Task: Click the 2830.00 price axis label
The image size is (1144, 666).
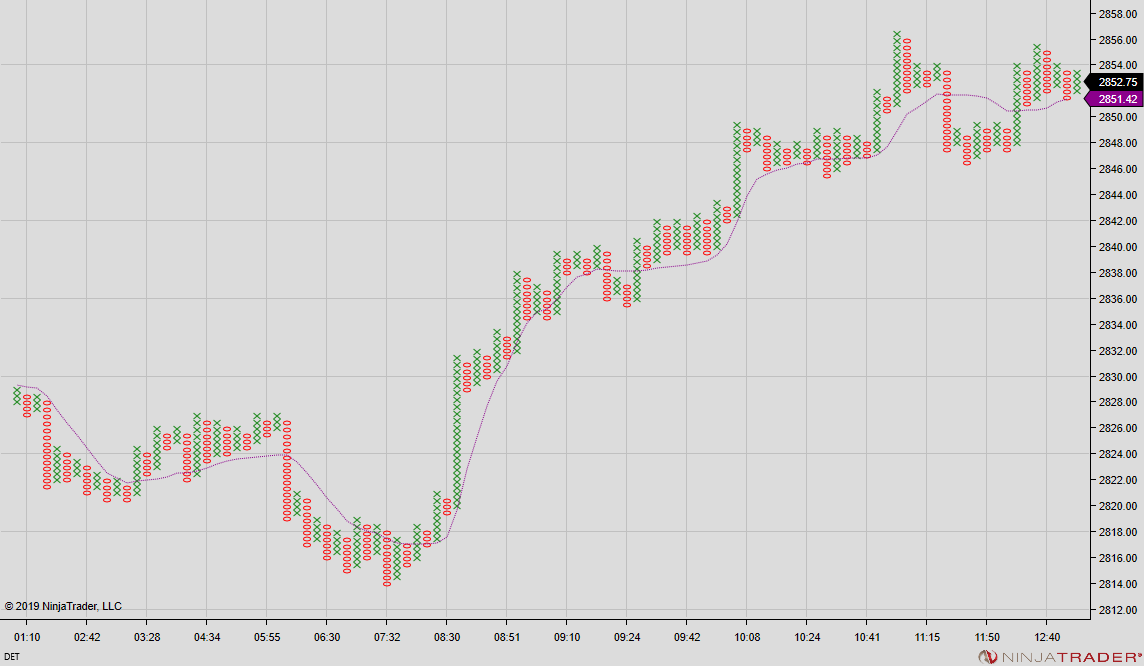Action: pyautogui.click(x=1118, y=377)
